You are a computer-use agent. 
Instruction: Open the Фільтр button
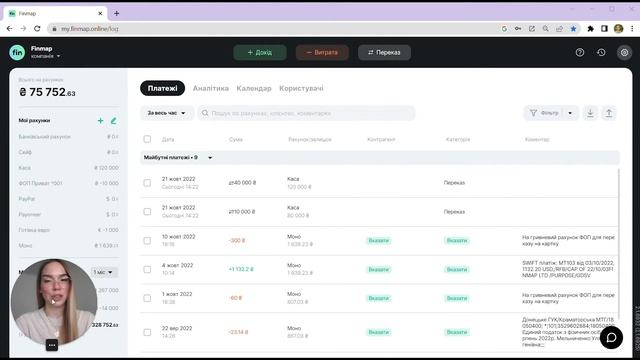(x=544, y=113)
